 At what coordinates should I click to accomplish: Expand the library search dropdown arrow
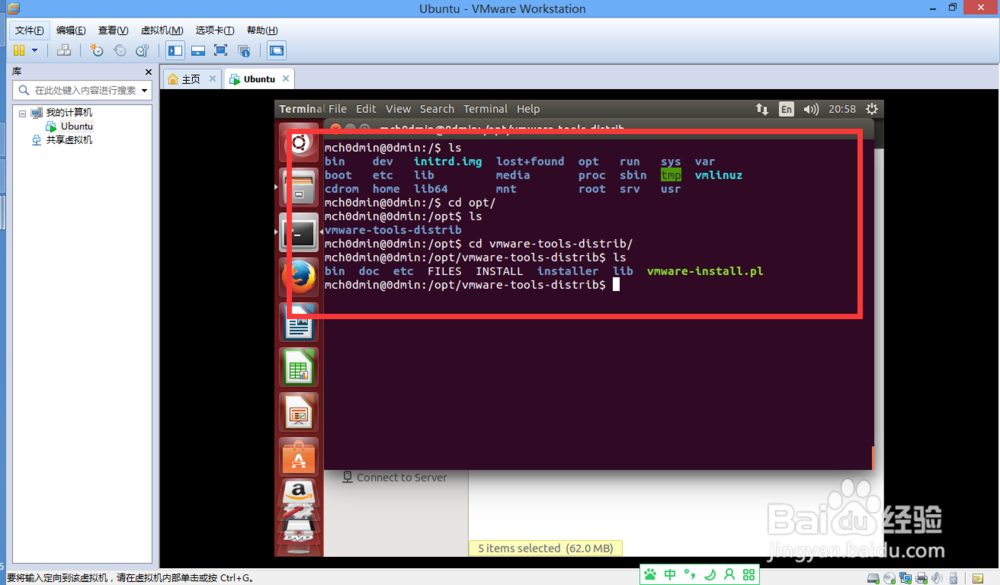[145, 91]
